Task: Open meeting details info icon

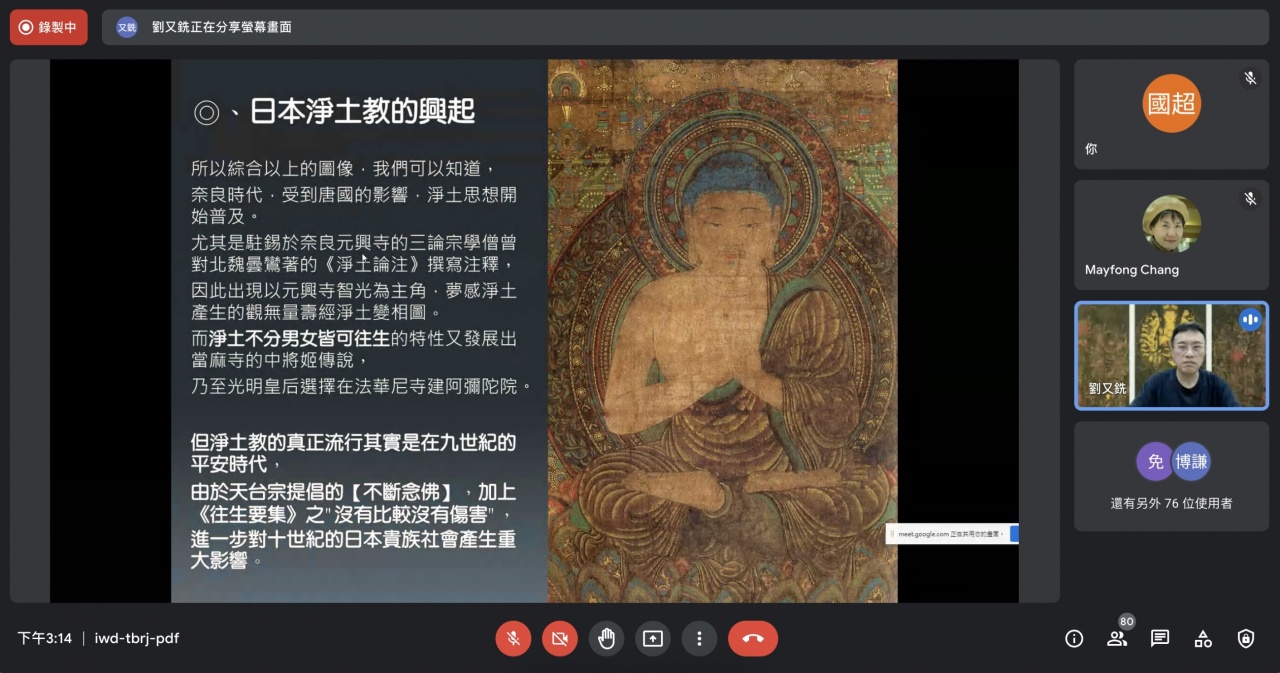Action: click(1074, 638)
